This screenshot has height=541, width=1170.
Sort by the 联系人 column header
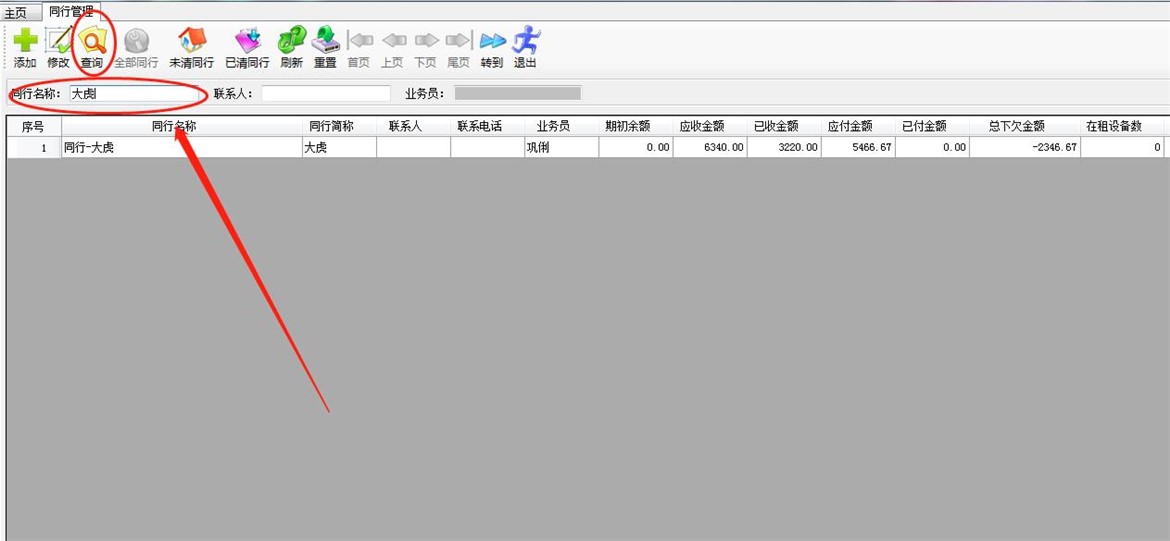(x=413, y=127)
